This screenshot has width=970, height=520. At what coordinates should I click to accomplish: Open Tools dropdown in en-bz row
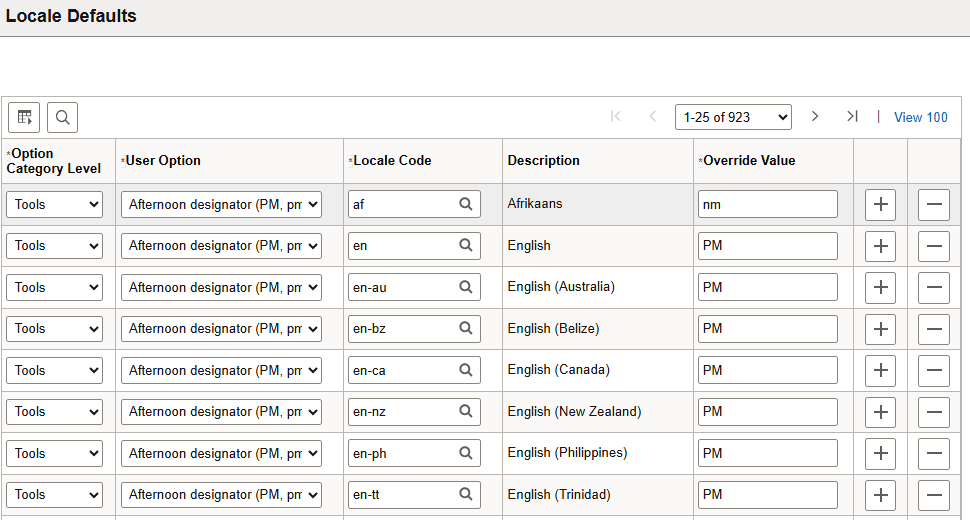54,328
